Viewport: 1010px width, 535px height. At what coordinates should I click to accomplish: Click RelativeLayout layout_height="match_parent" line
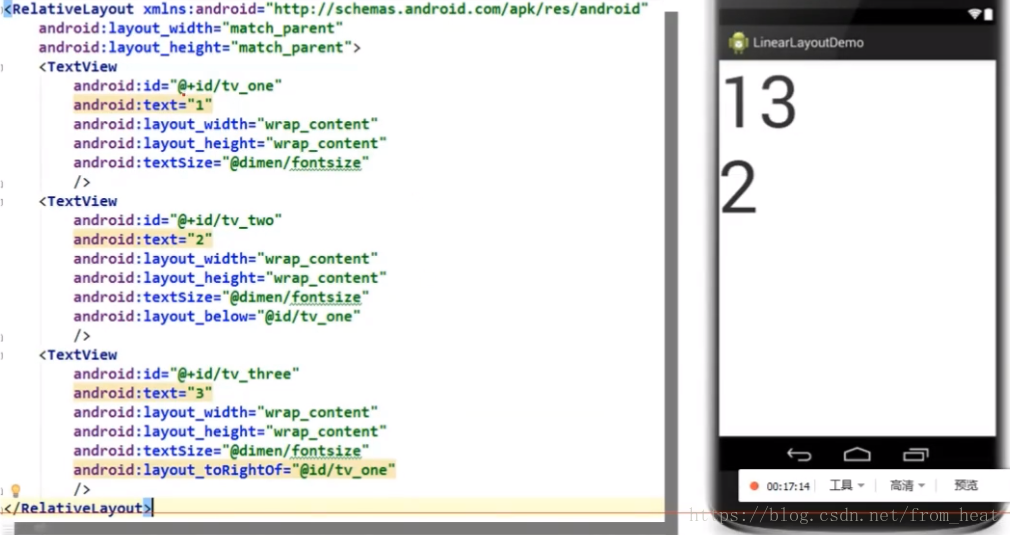[199, 48]
